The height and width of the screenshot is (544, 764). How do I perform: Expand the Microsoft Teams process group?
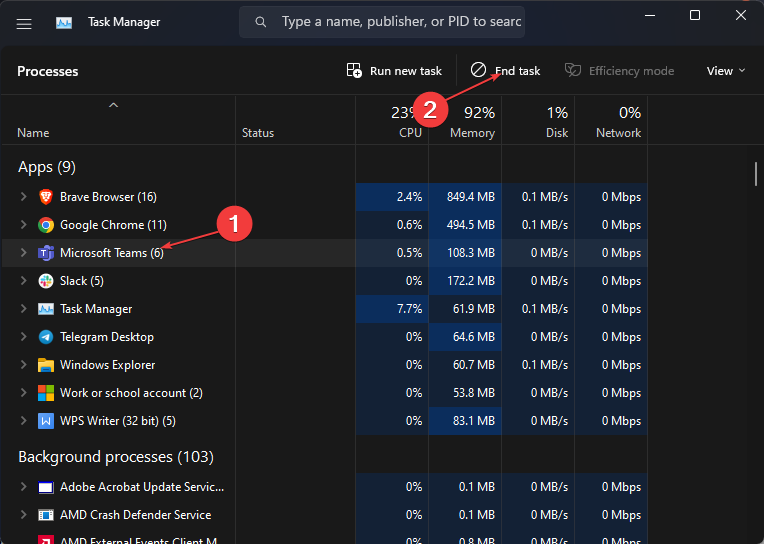coord(23,253)
